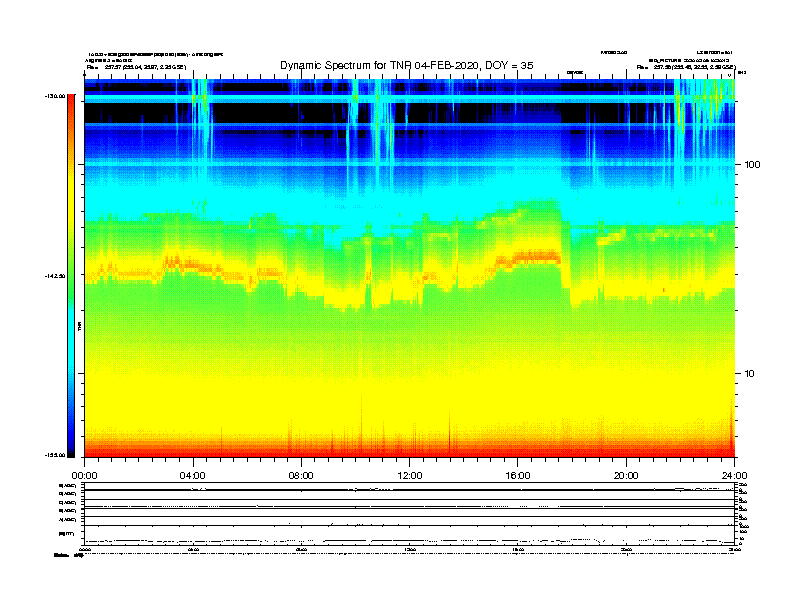
Task: Select the 12:00 time axis label
Action: [x=410, y=476]
